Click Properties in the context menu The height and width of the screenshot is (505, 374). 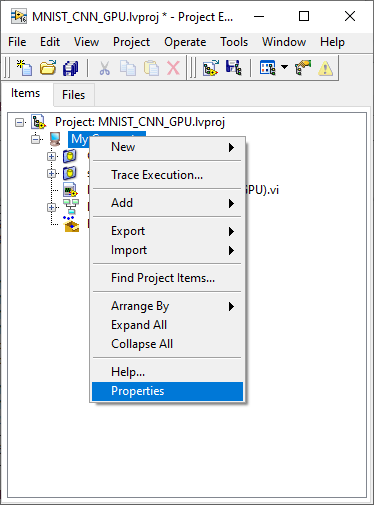(x=167, y=391)
